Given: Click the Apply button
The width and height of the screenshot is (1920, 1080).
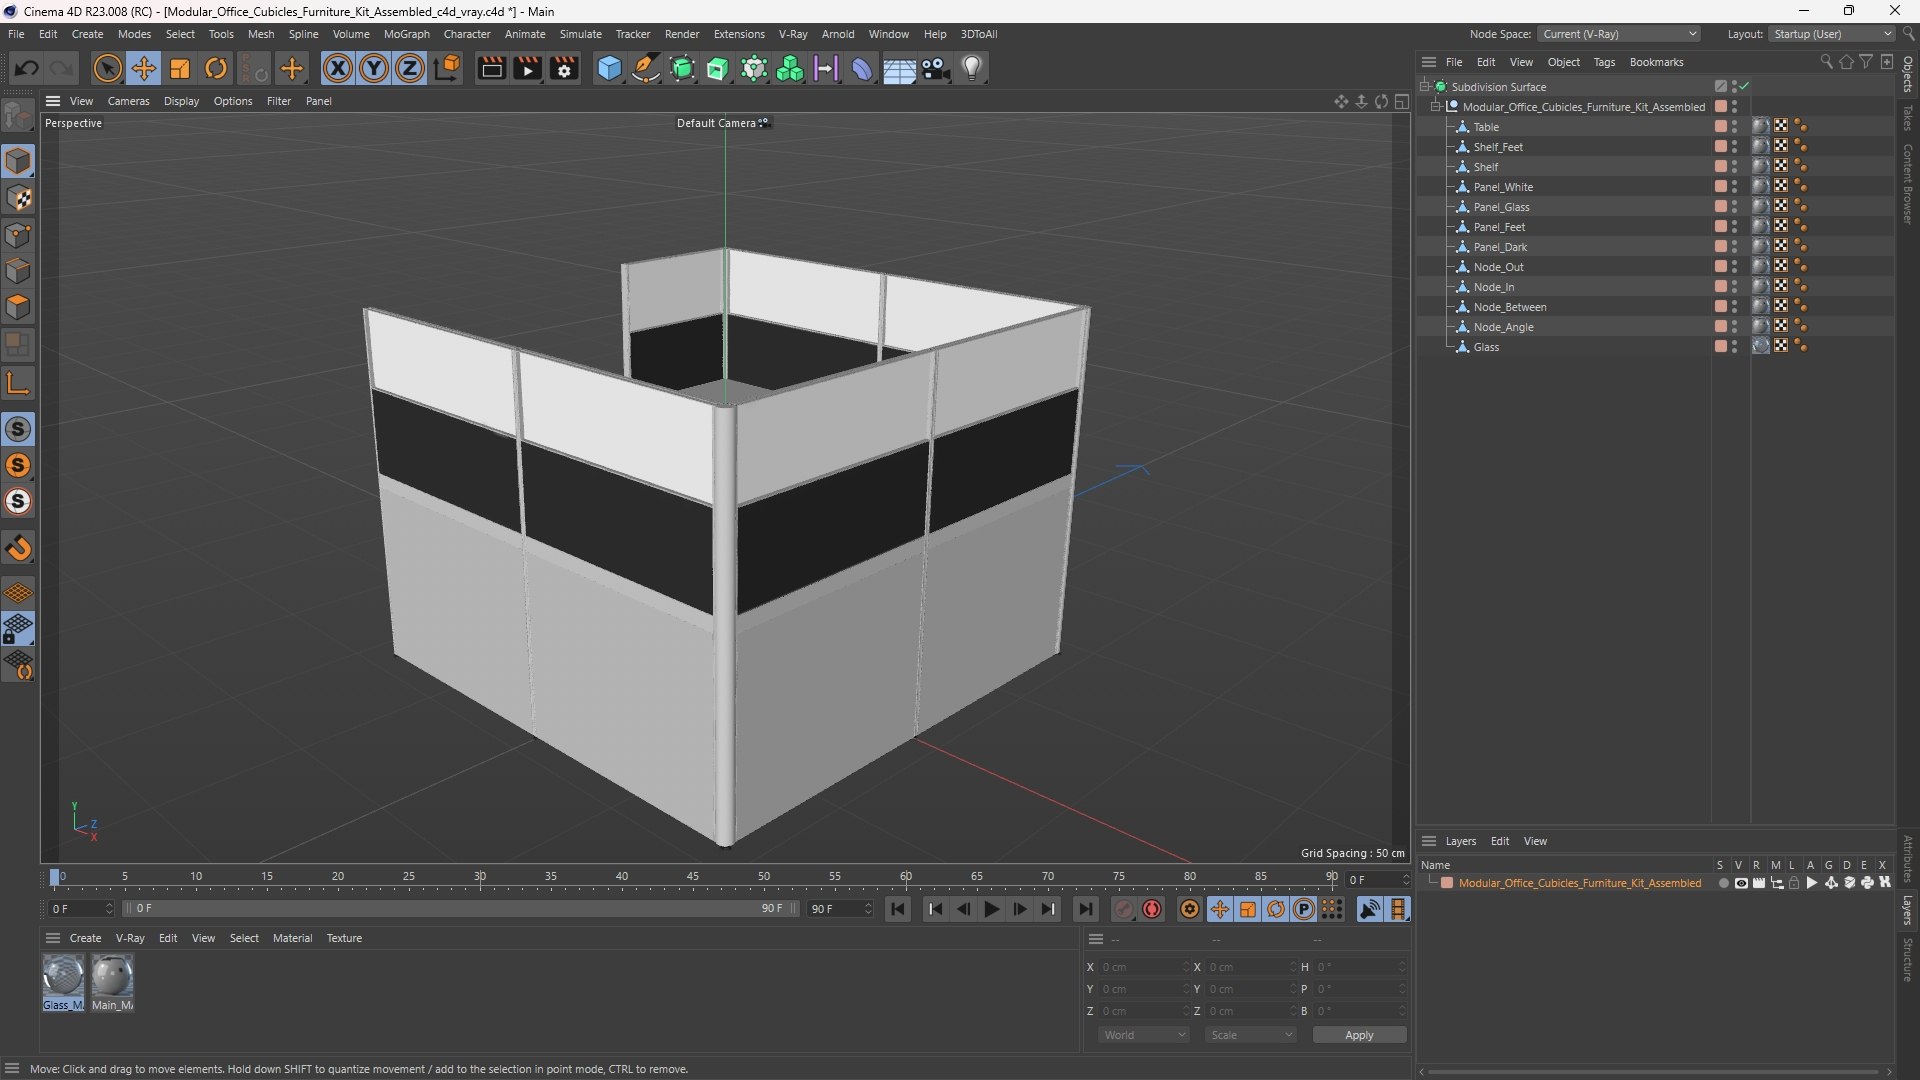Looking at the screenshot, I should (x=1359, y=1035).
